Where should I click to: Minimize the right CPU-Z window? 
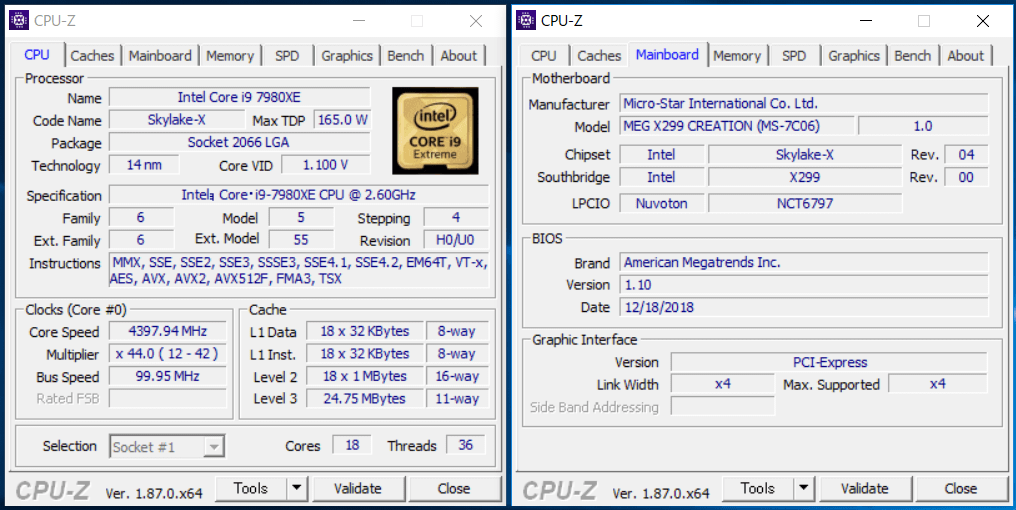click(865, 21)
